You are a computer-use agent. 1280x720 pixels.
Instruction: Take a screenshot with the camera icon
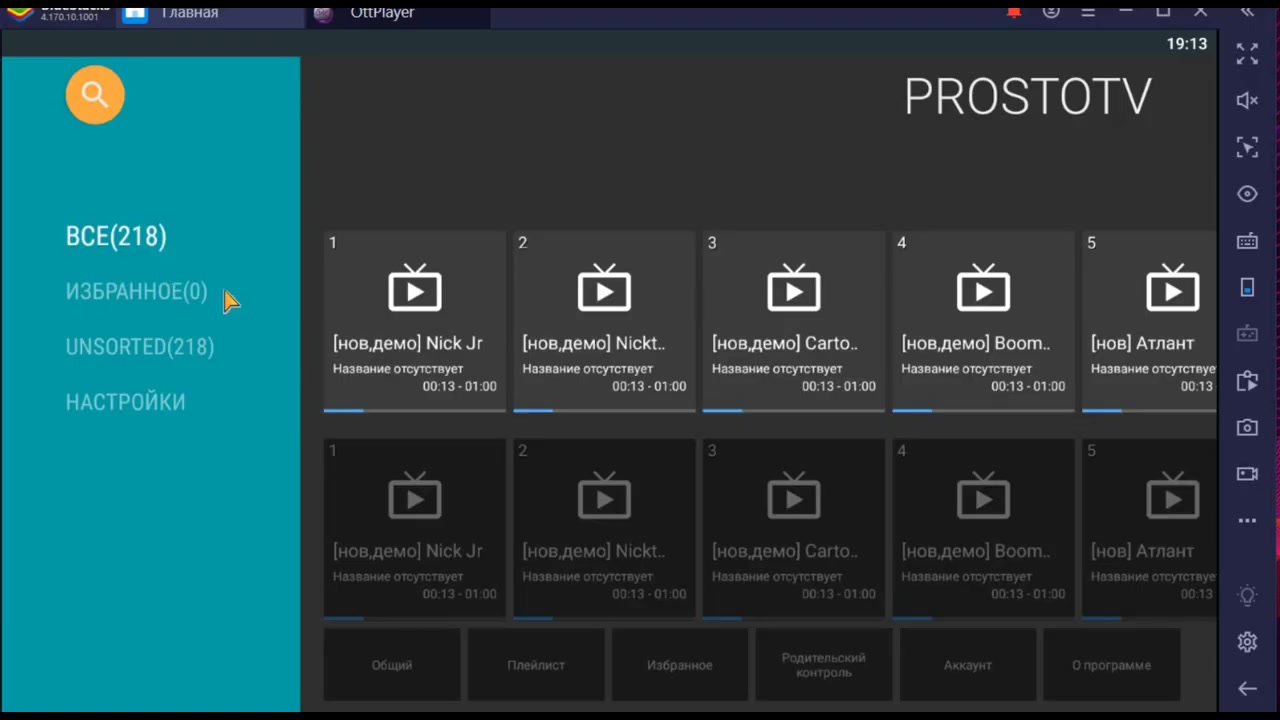pyautogui.click(x=1247, y=427)
